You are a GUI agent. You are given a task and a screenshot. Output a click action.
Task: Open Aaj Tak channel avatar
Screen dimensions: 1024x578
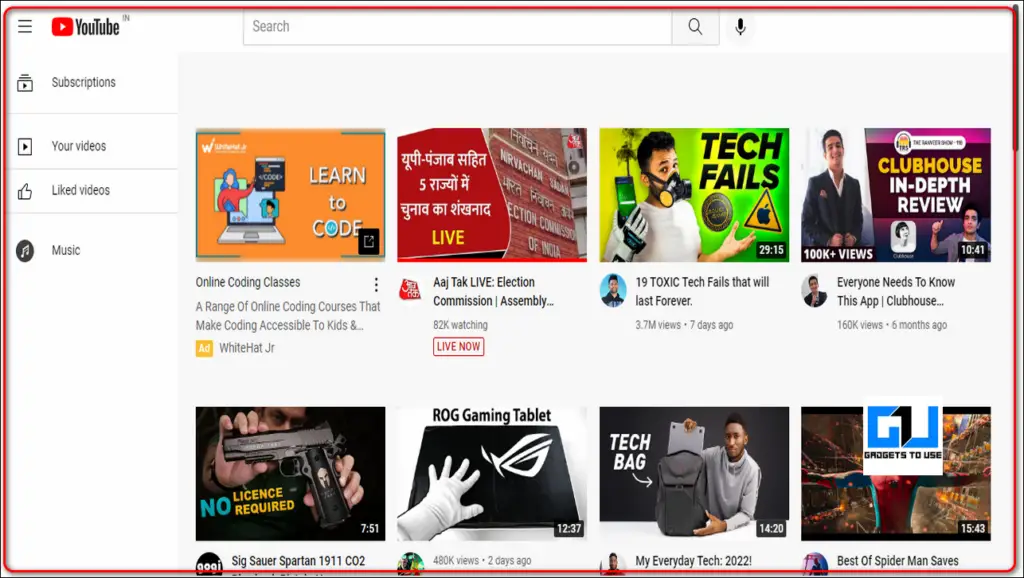click(x=410, y=288)
